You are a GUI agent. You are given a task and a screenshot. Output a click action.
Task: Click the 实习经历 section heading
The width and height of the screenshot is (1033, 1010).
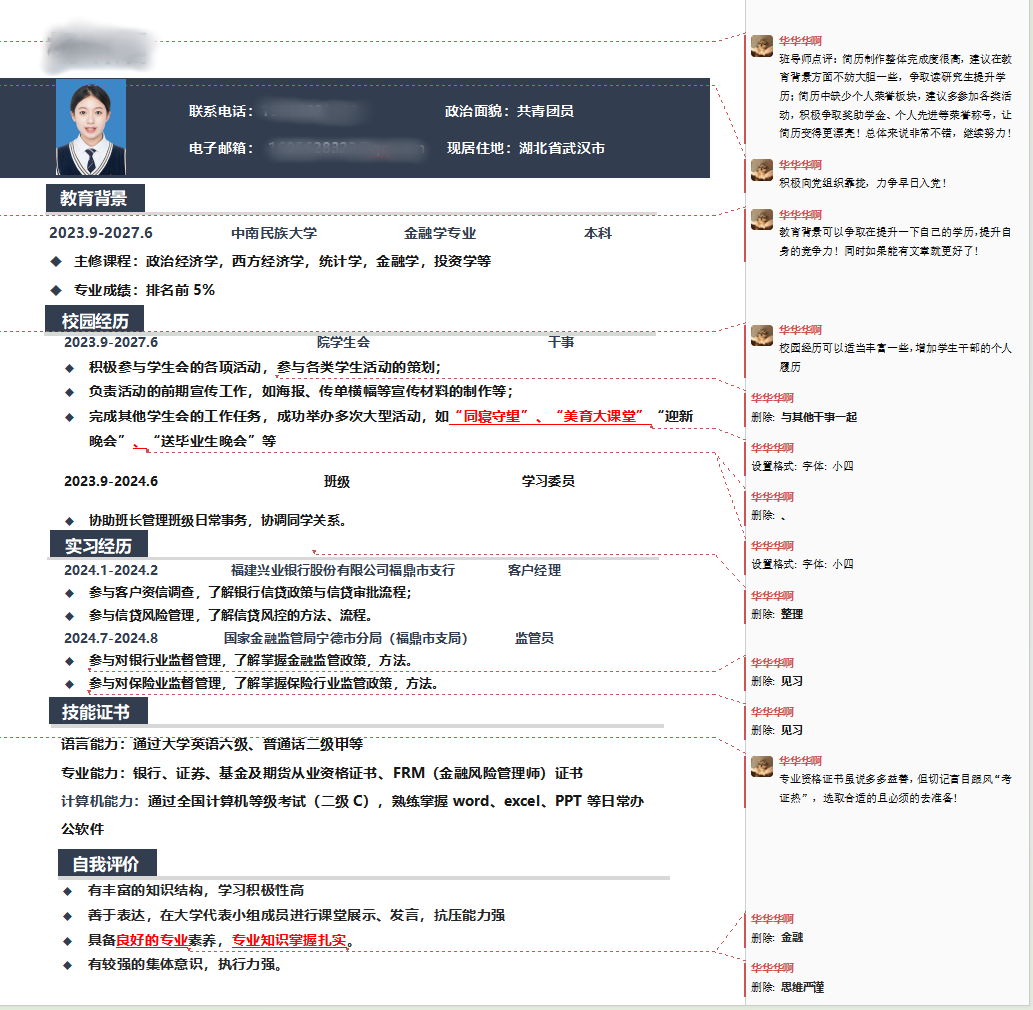[98, 546]
